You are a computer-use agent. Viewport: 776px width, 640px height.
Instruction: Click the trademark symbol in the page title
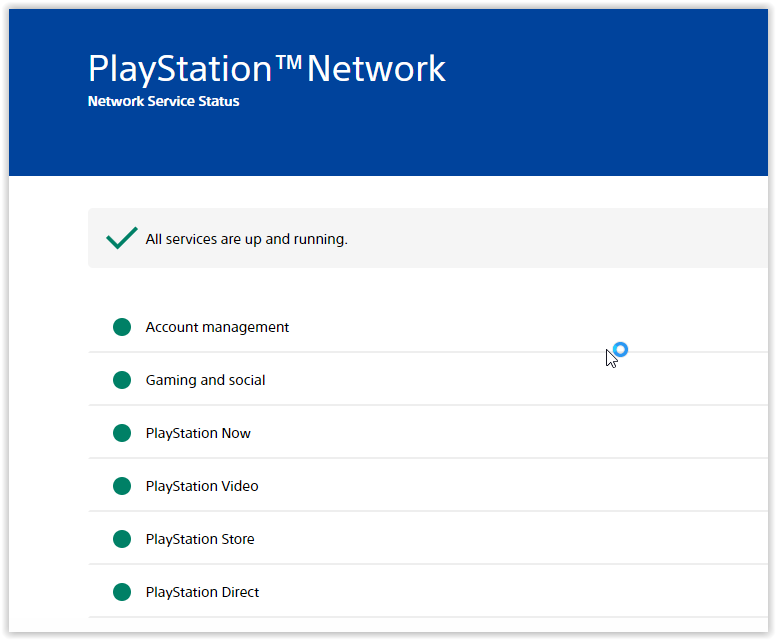[x=288, y=62]
